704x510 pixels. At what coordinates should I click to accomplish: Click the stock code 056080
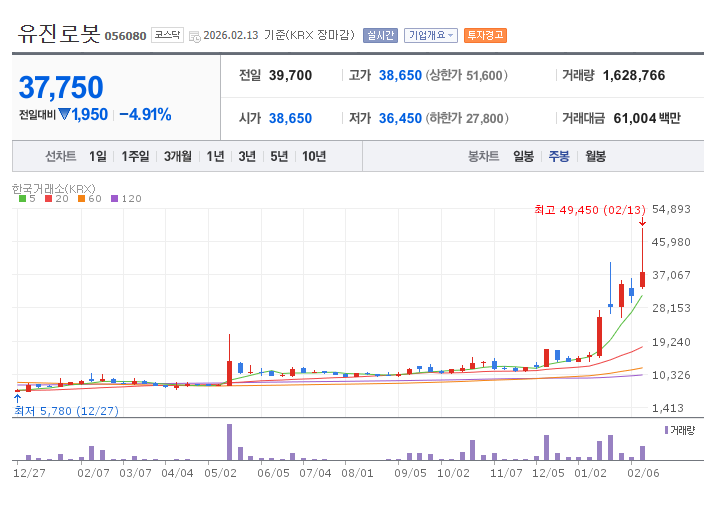pos(125,36)
